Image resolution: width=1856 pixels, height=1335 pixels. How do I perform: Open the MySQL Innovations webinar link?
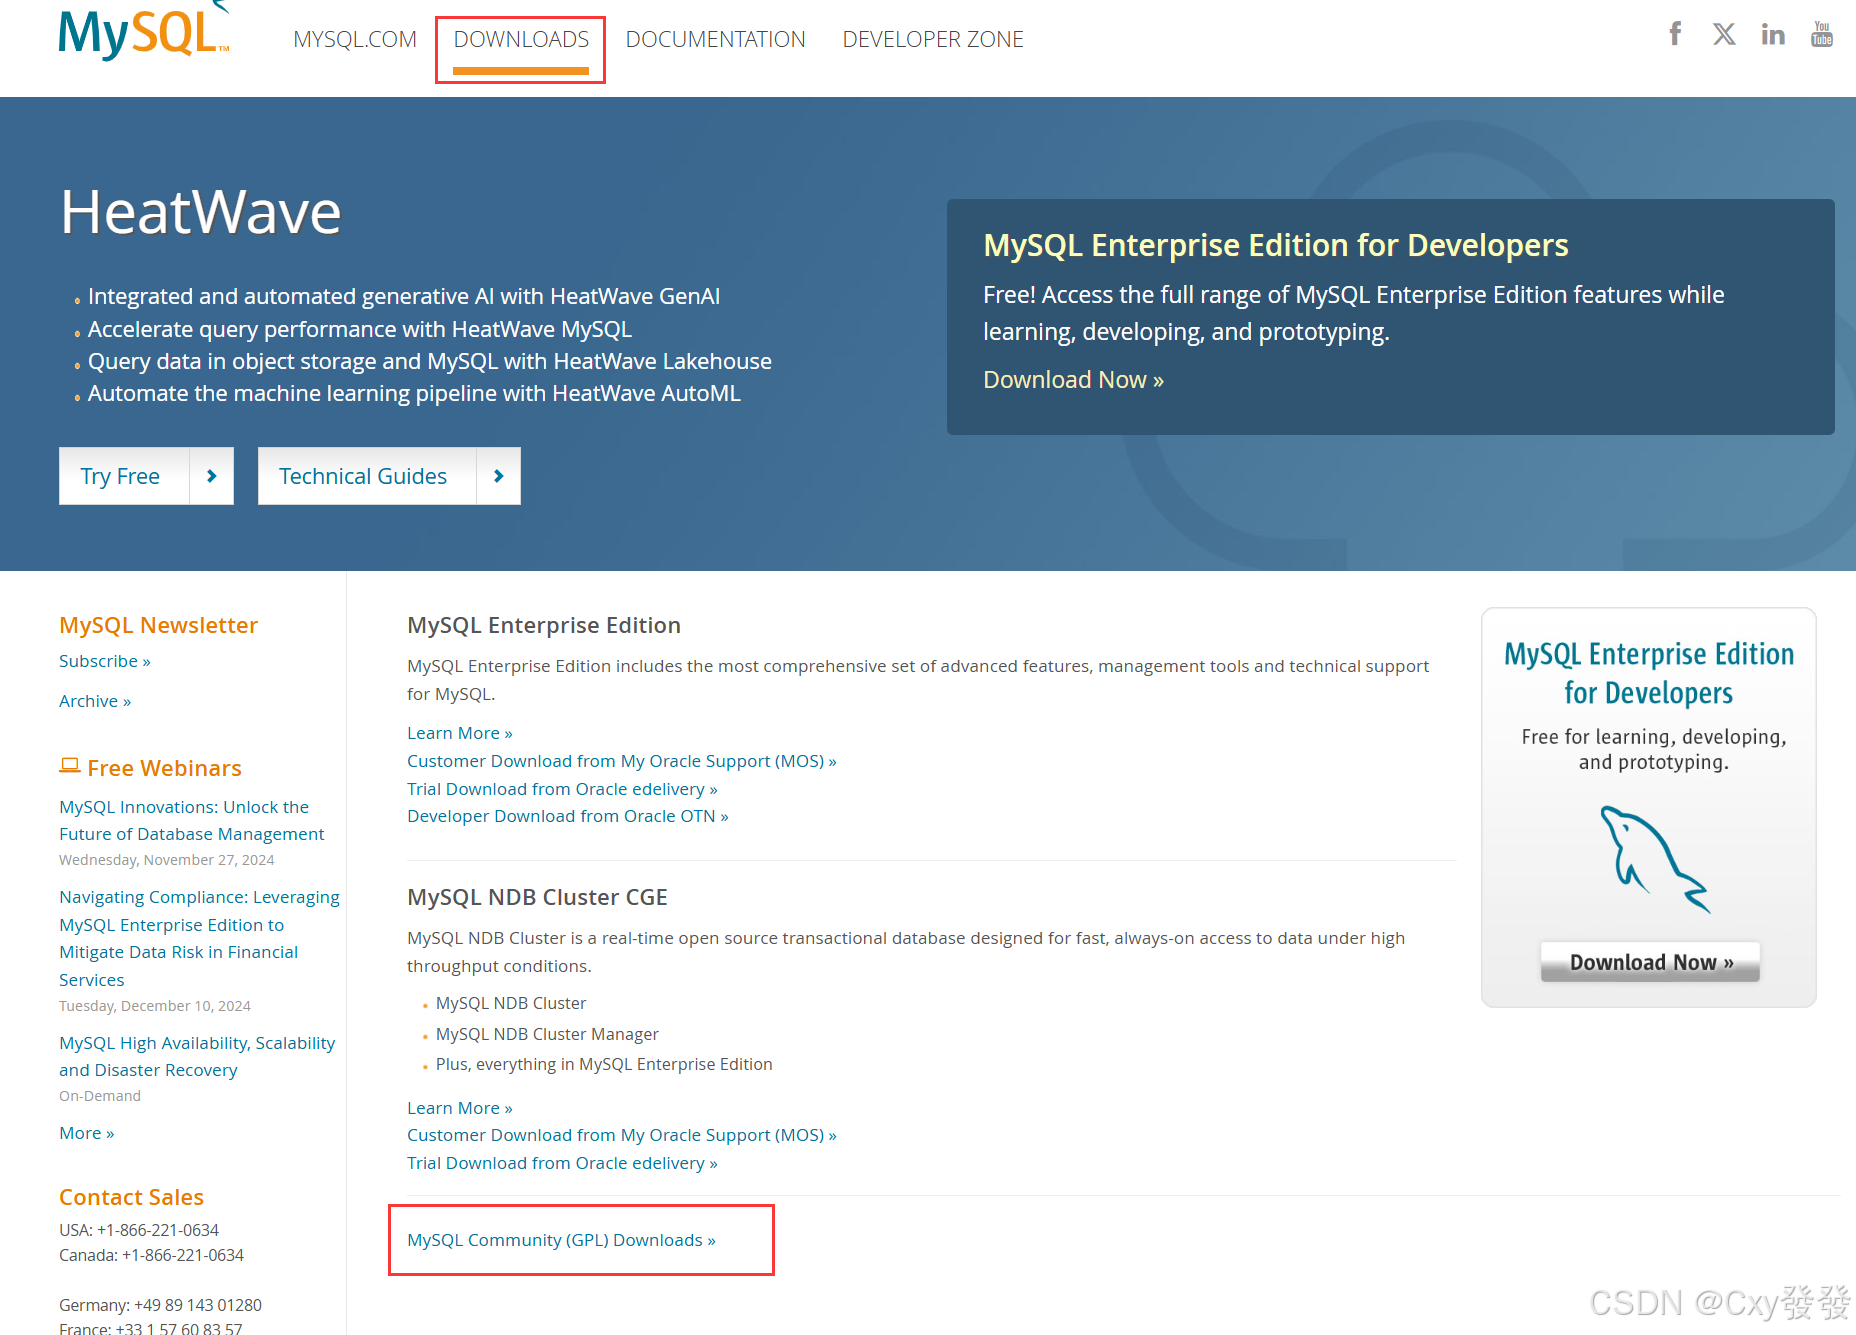point(191,820)
